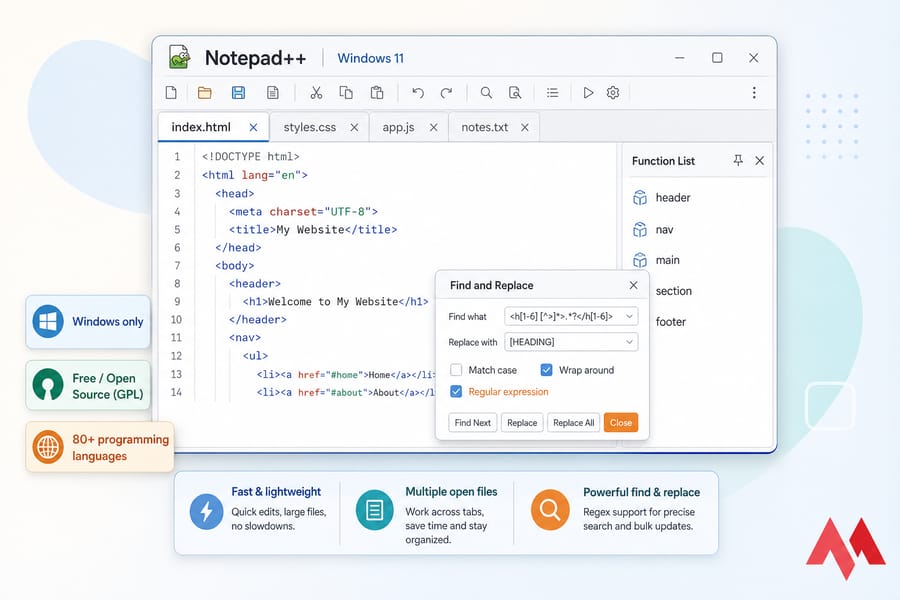Click the Replace button
This screenshot has height=600, width=900.
[x=522, y=423]
